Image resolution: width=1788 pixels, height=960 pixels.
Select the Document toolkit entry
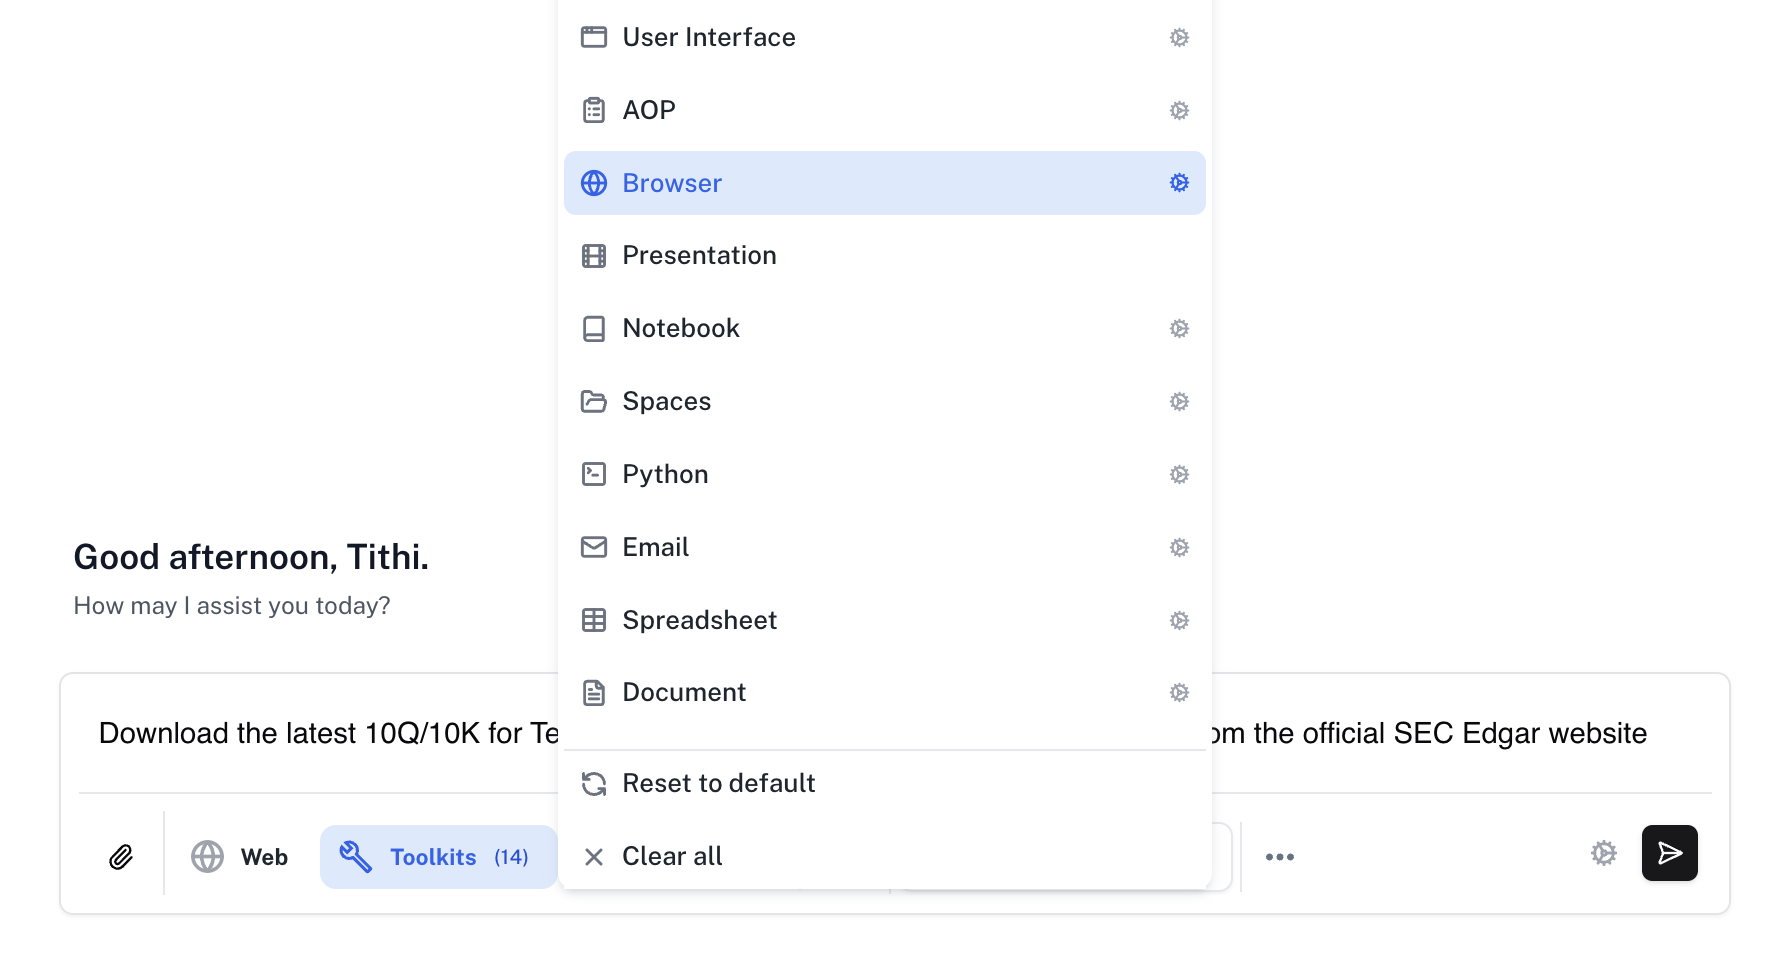tap(684, 693)
